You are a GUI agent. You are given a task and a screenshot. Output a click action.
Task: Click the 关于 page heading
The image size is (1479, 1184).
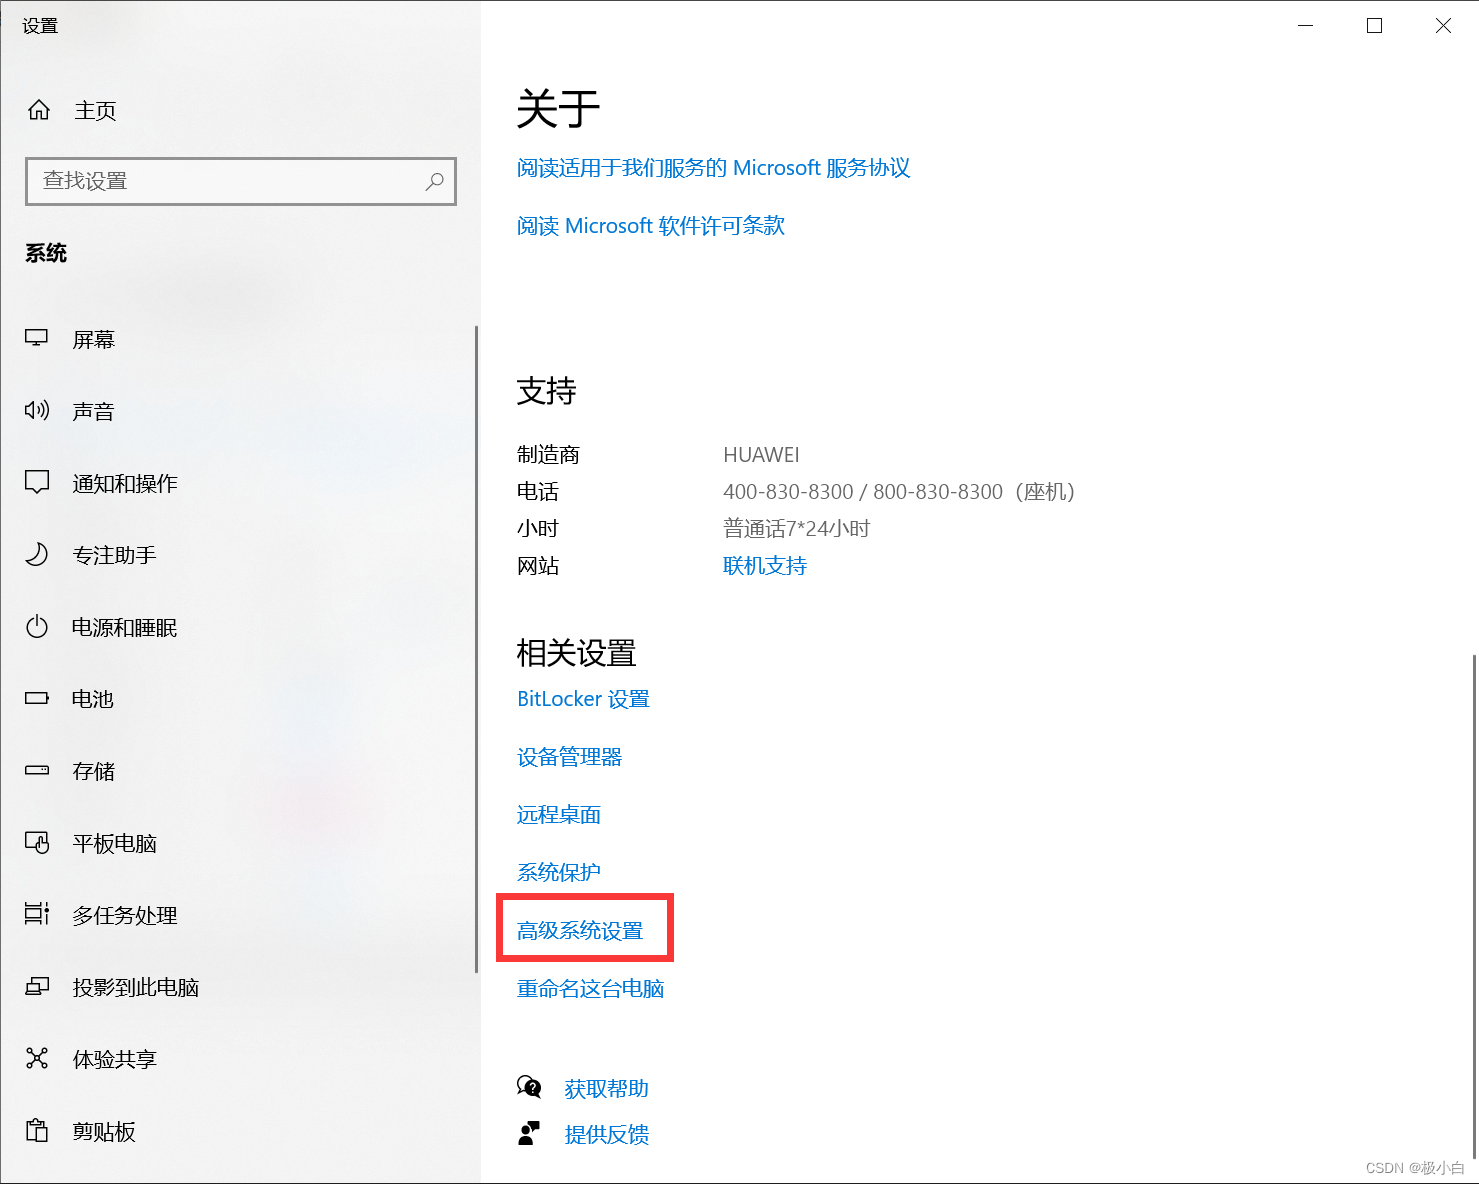click(x=558, y=108)
